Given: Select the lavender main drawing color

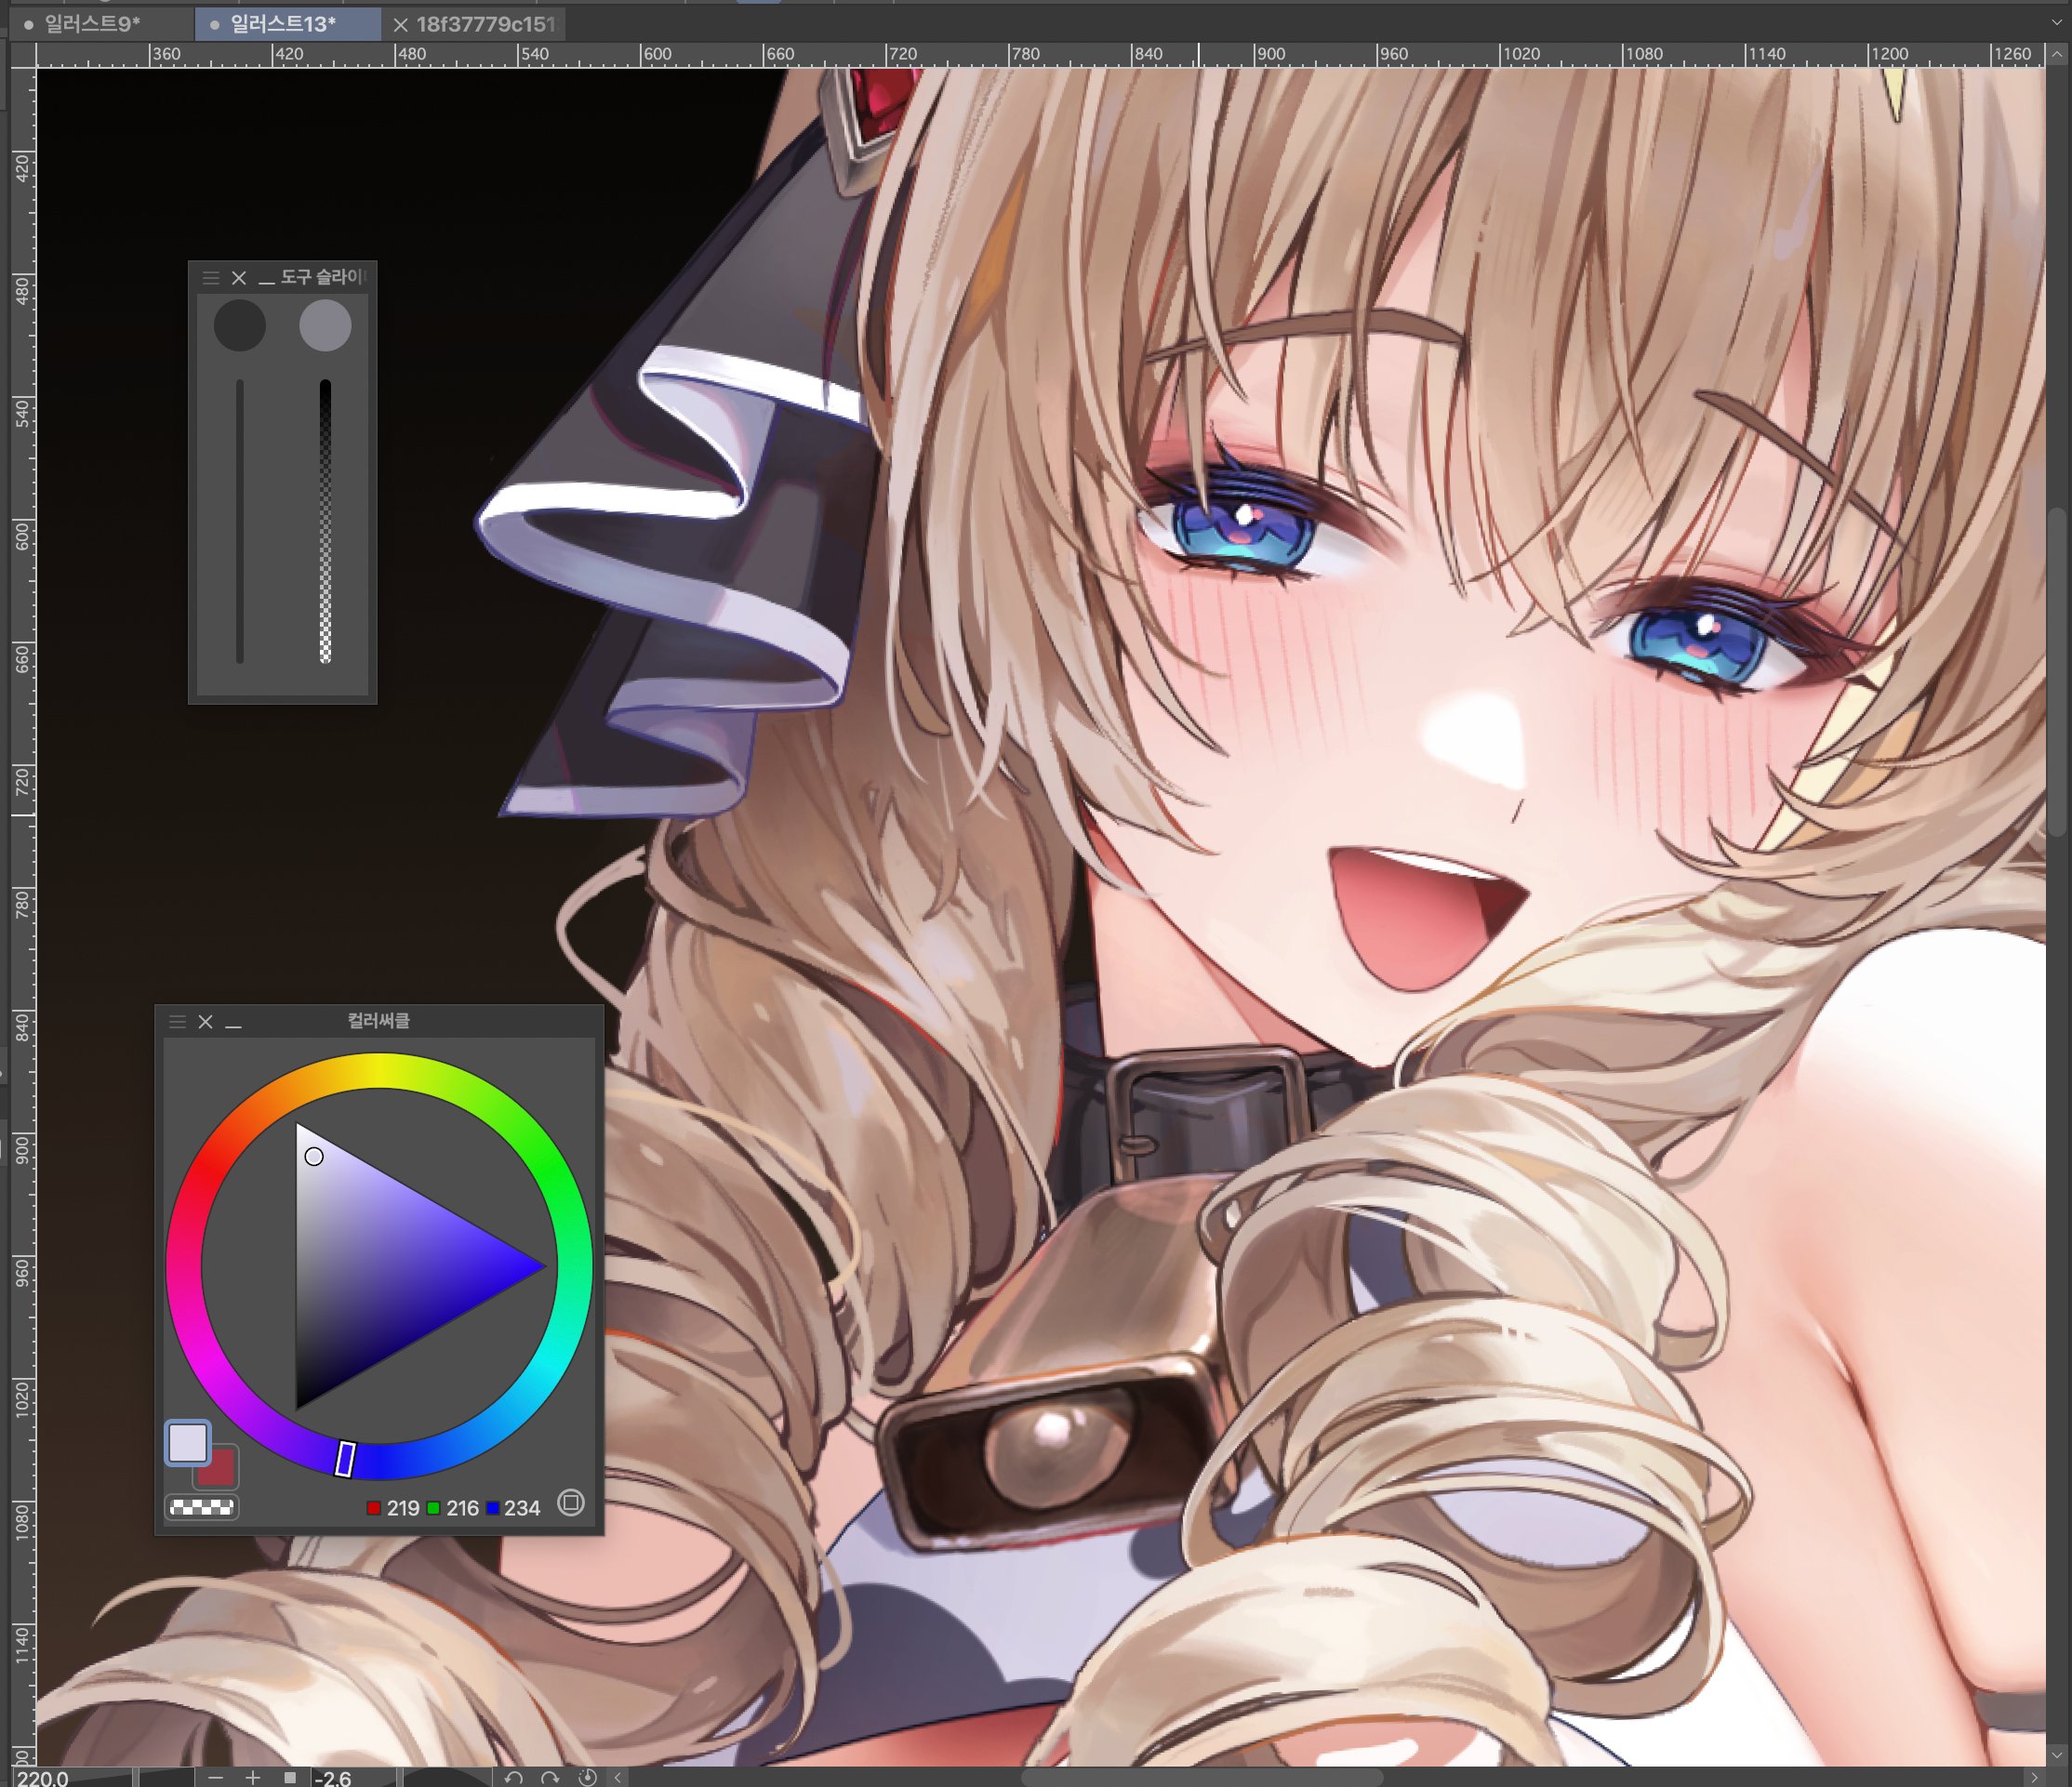Looking at the screenshot, I should coord(187,1442).
